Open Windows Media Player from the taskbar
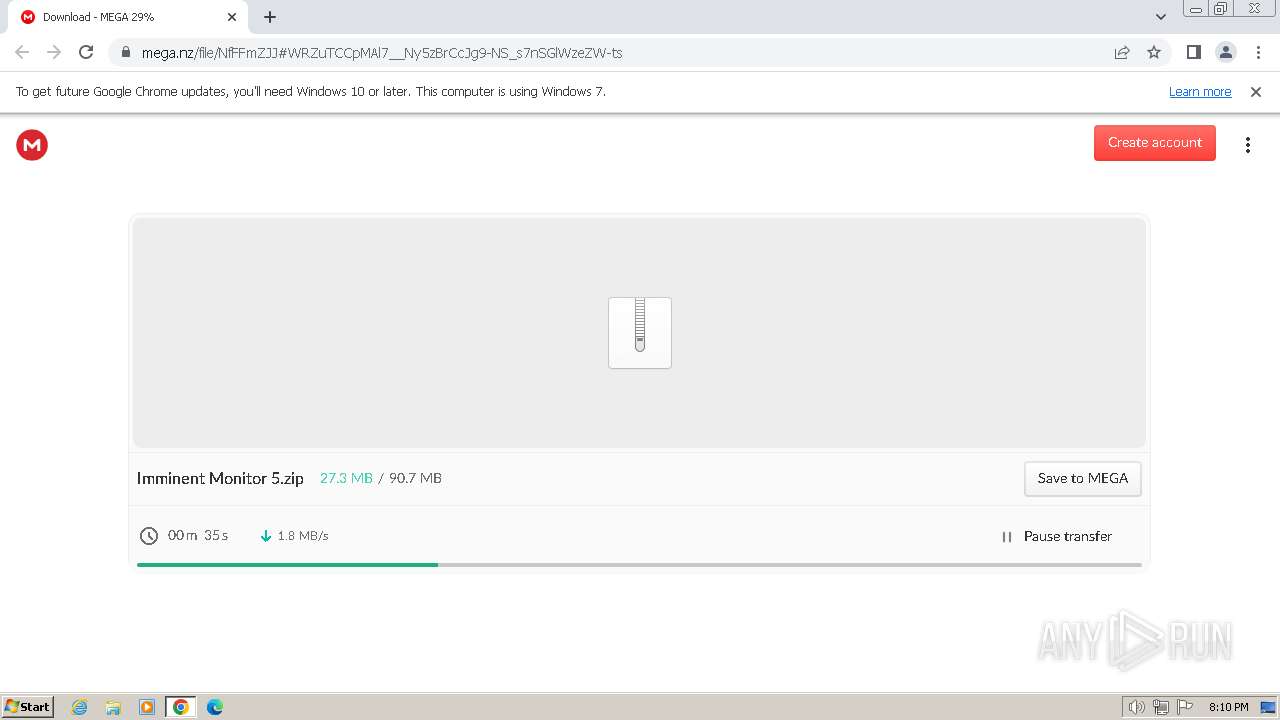Screen dimensions: 1280x720 (147, 707)
